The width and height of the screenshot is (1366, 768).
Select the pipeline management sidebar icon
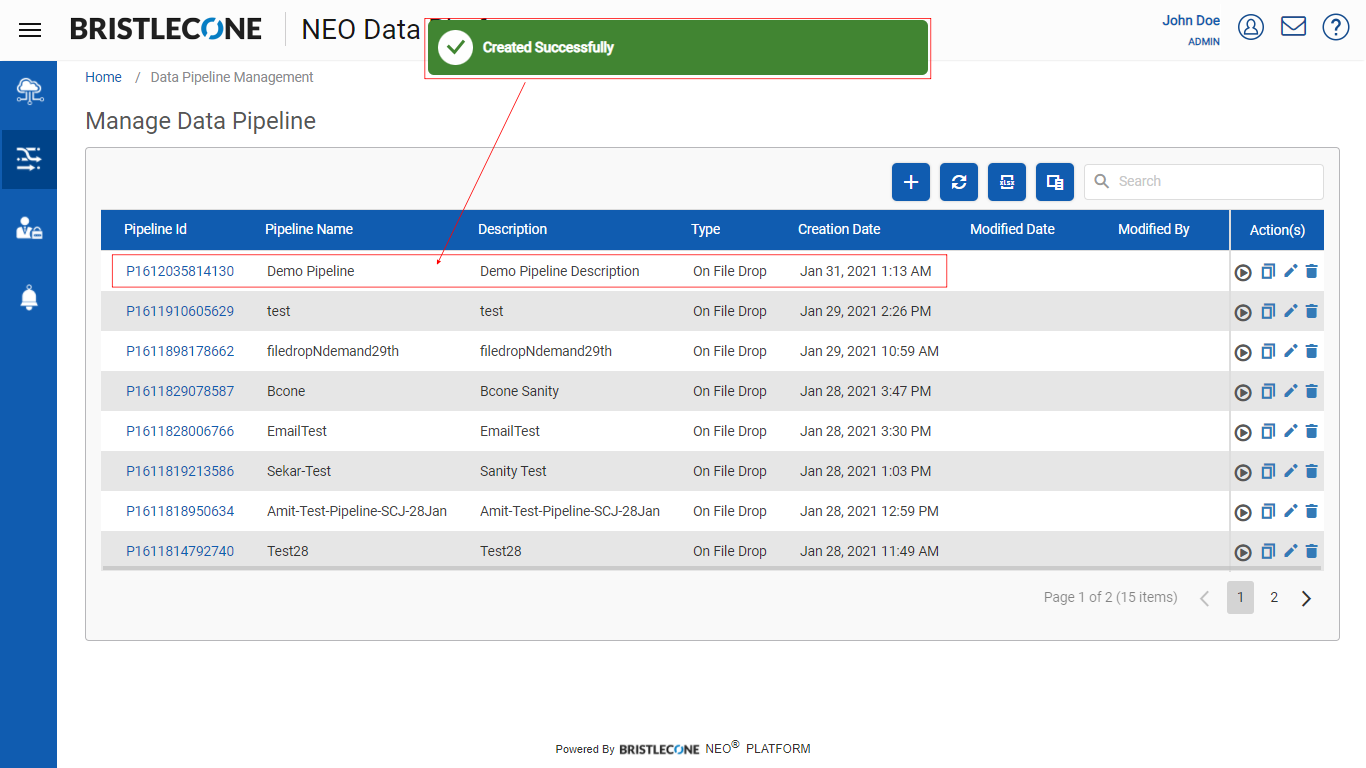29,159
